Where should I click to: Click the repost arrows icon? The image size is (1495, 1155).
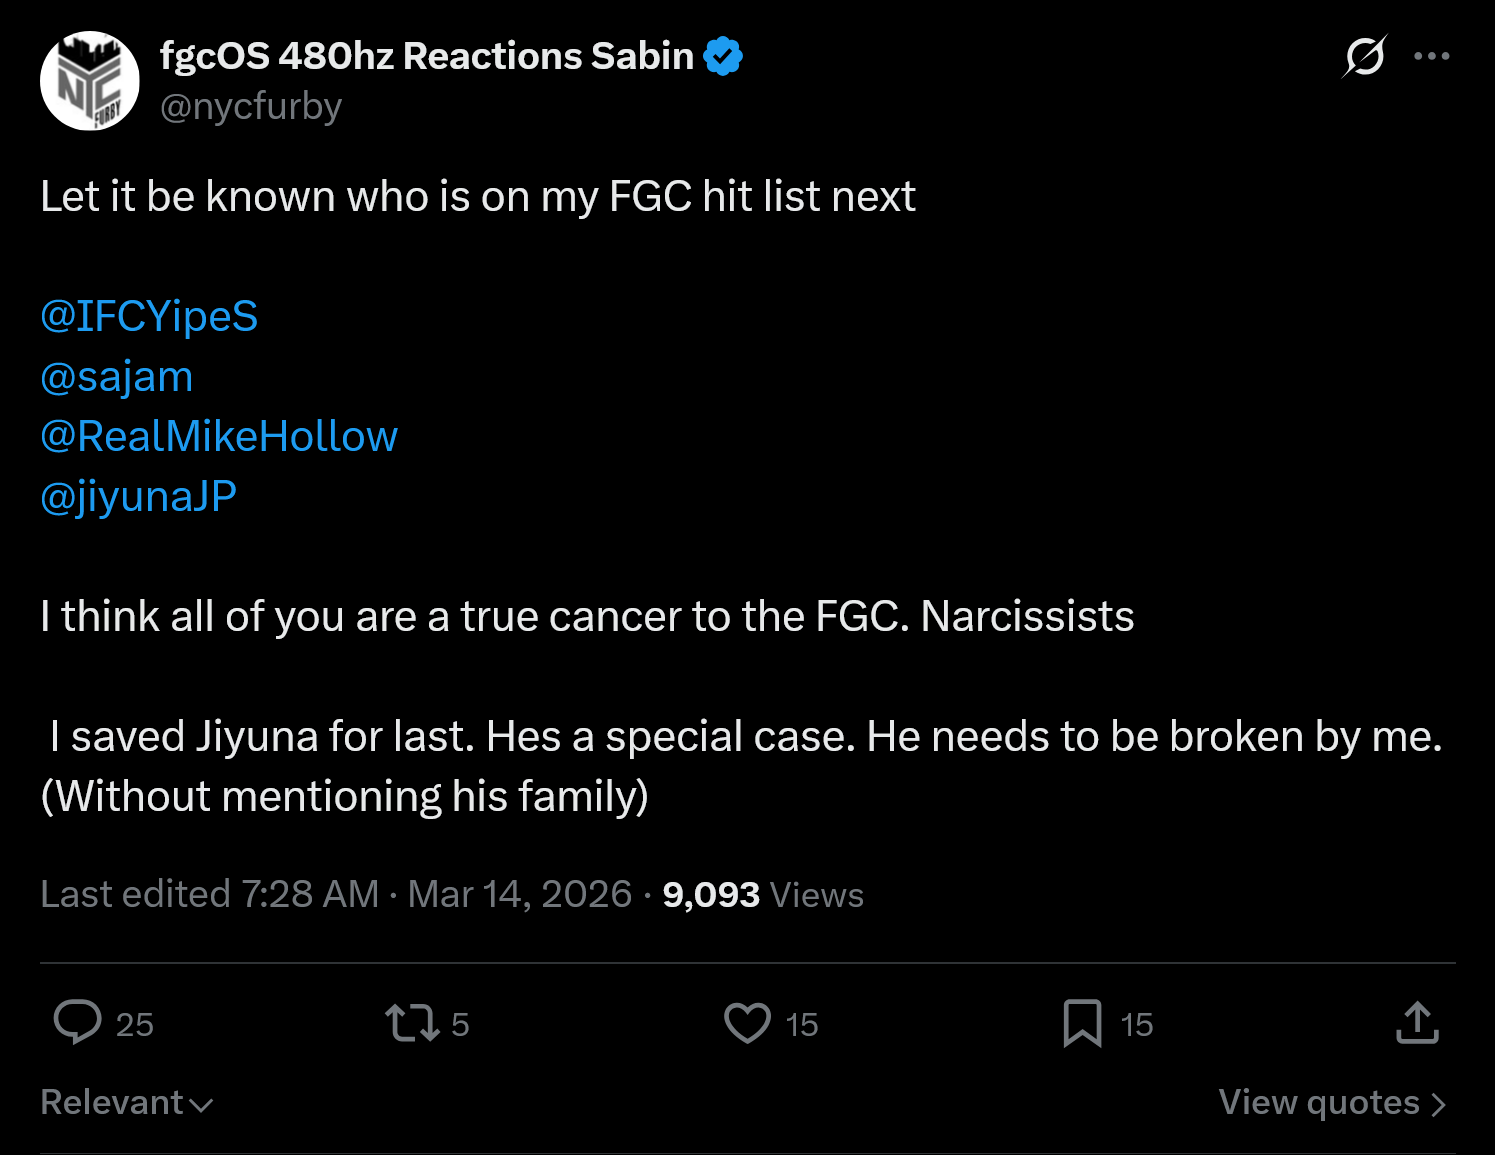412,1023
